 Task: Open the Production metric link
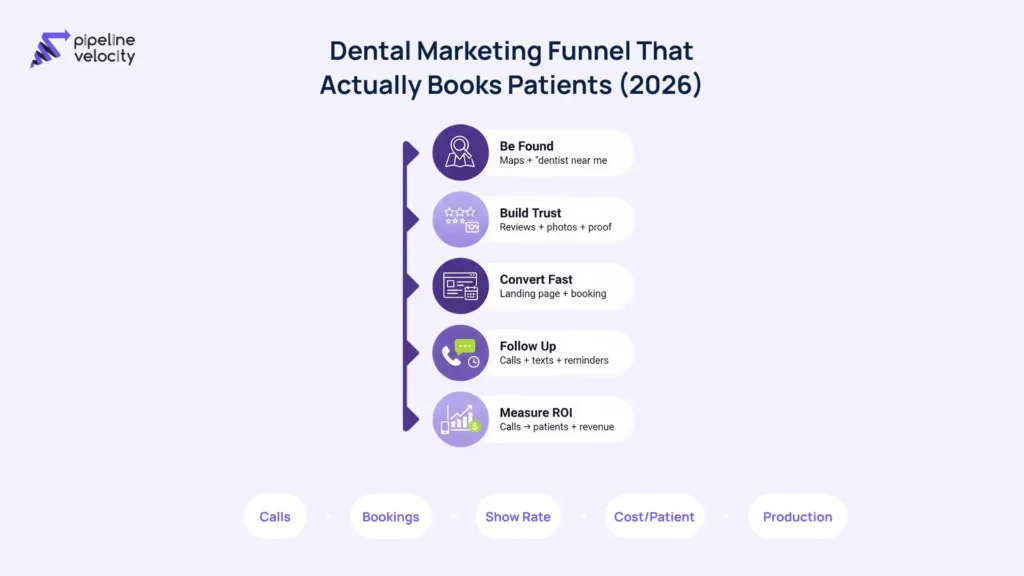[797, 516]
